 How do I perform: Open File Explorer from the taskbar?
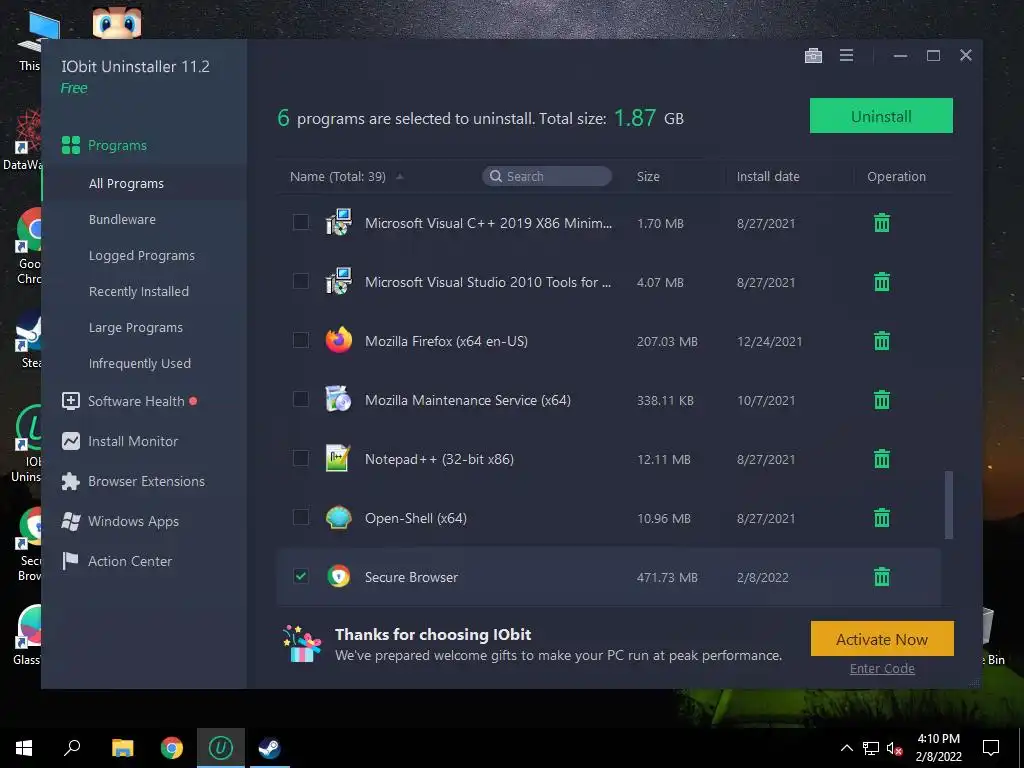[x=122, y=748]
